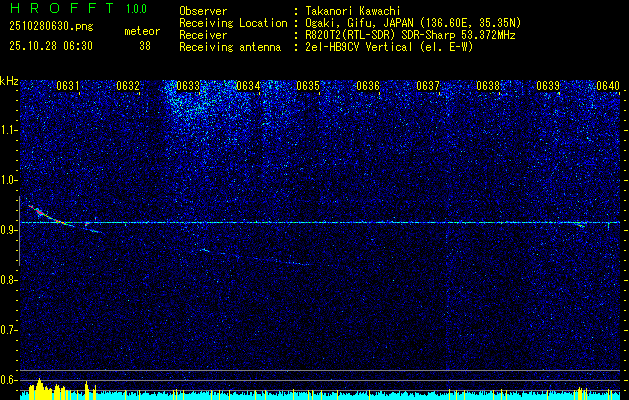
Task: Click the 0.7 frequency axis label
Action: click(x=9, y=330)
